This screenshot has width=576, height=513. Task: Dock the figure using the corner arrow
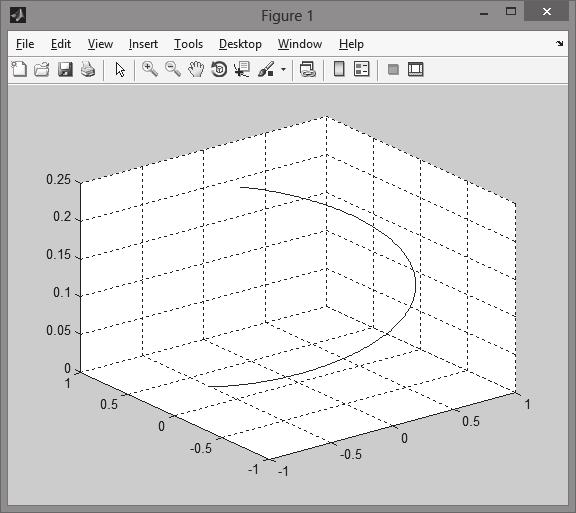pyautogui.click(x=559, y=43)
